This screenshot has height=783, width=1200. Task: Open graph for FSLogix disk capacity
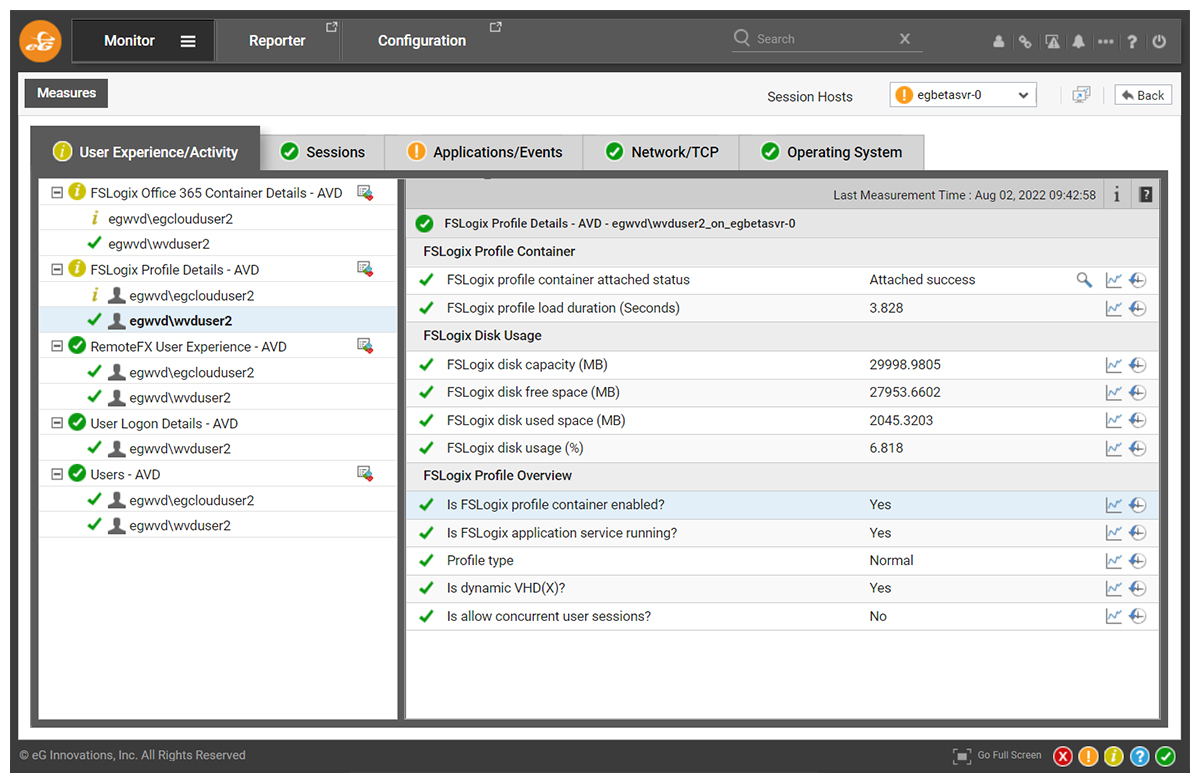click(x=1113, y=365)
